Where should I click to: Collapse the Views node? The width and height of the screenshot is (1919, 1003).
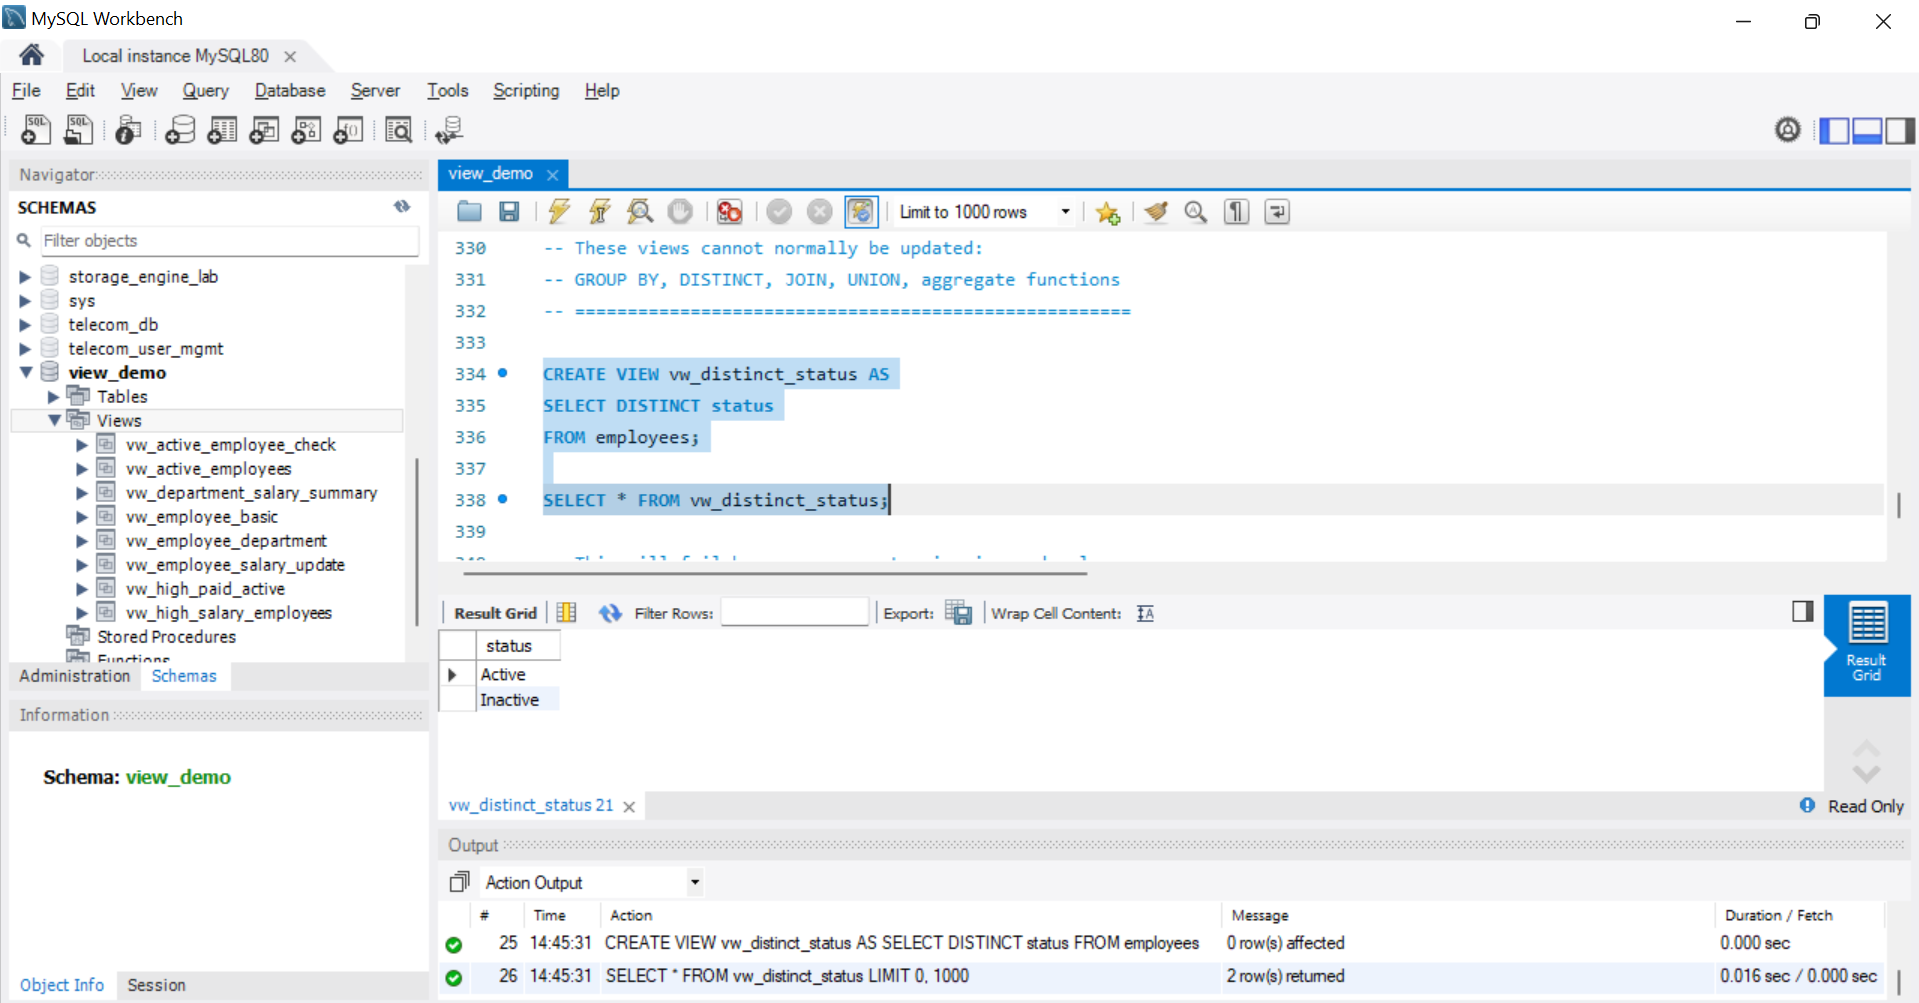coord(54,420)
